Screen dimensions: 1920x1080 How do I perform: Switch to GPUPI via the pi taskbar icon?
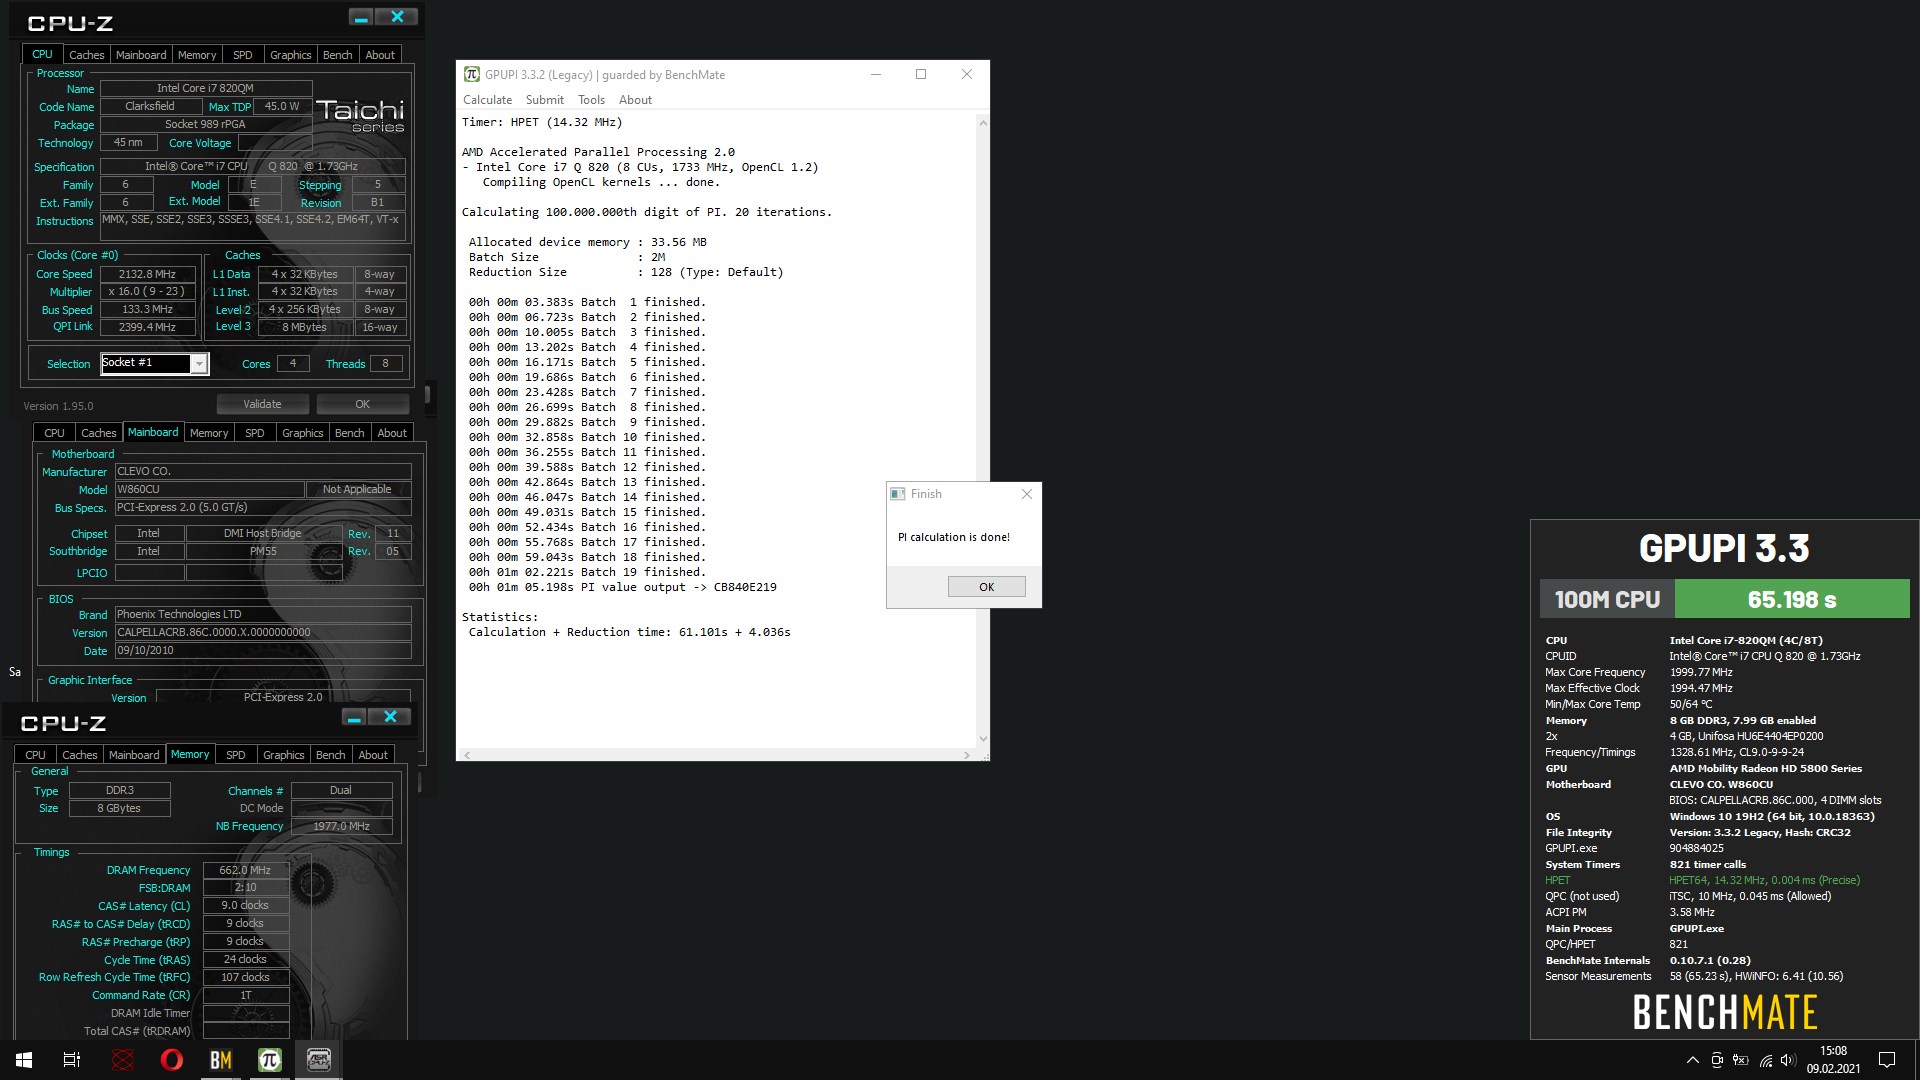269,1060
